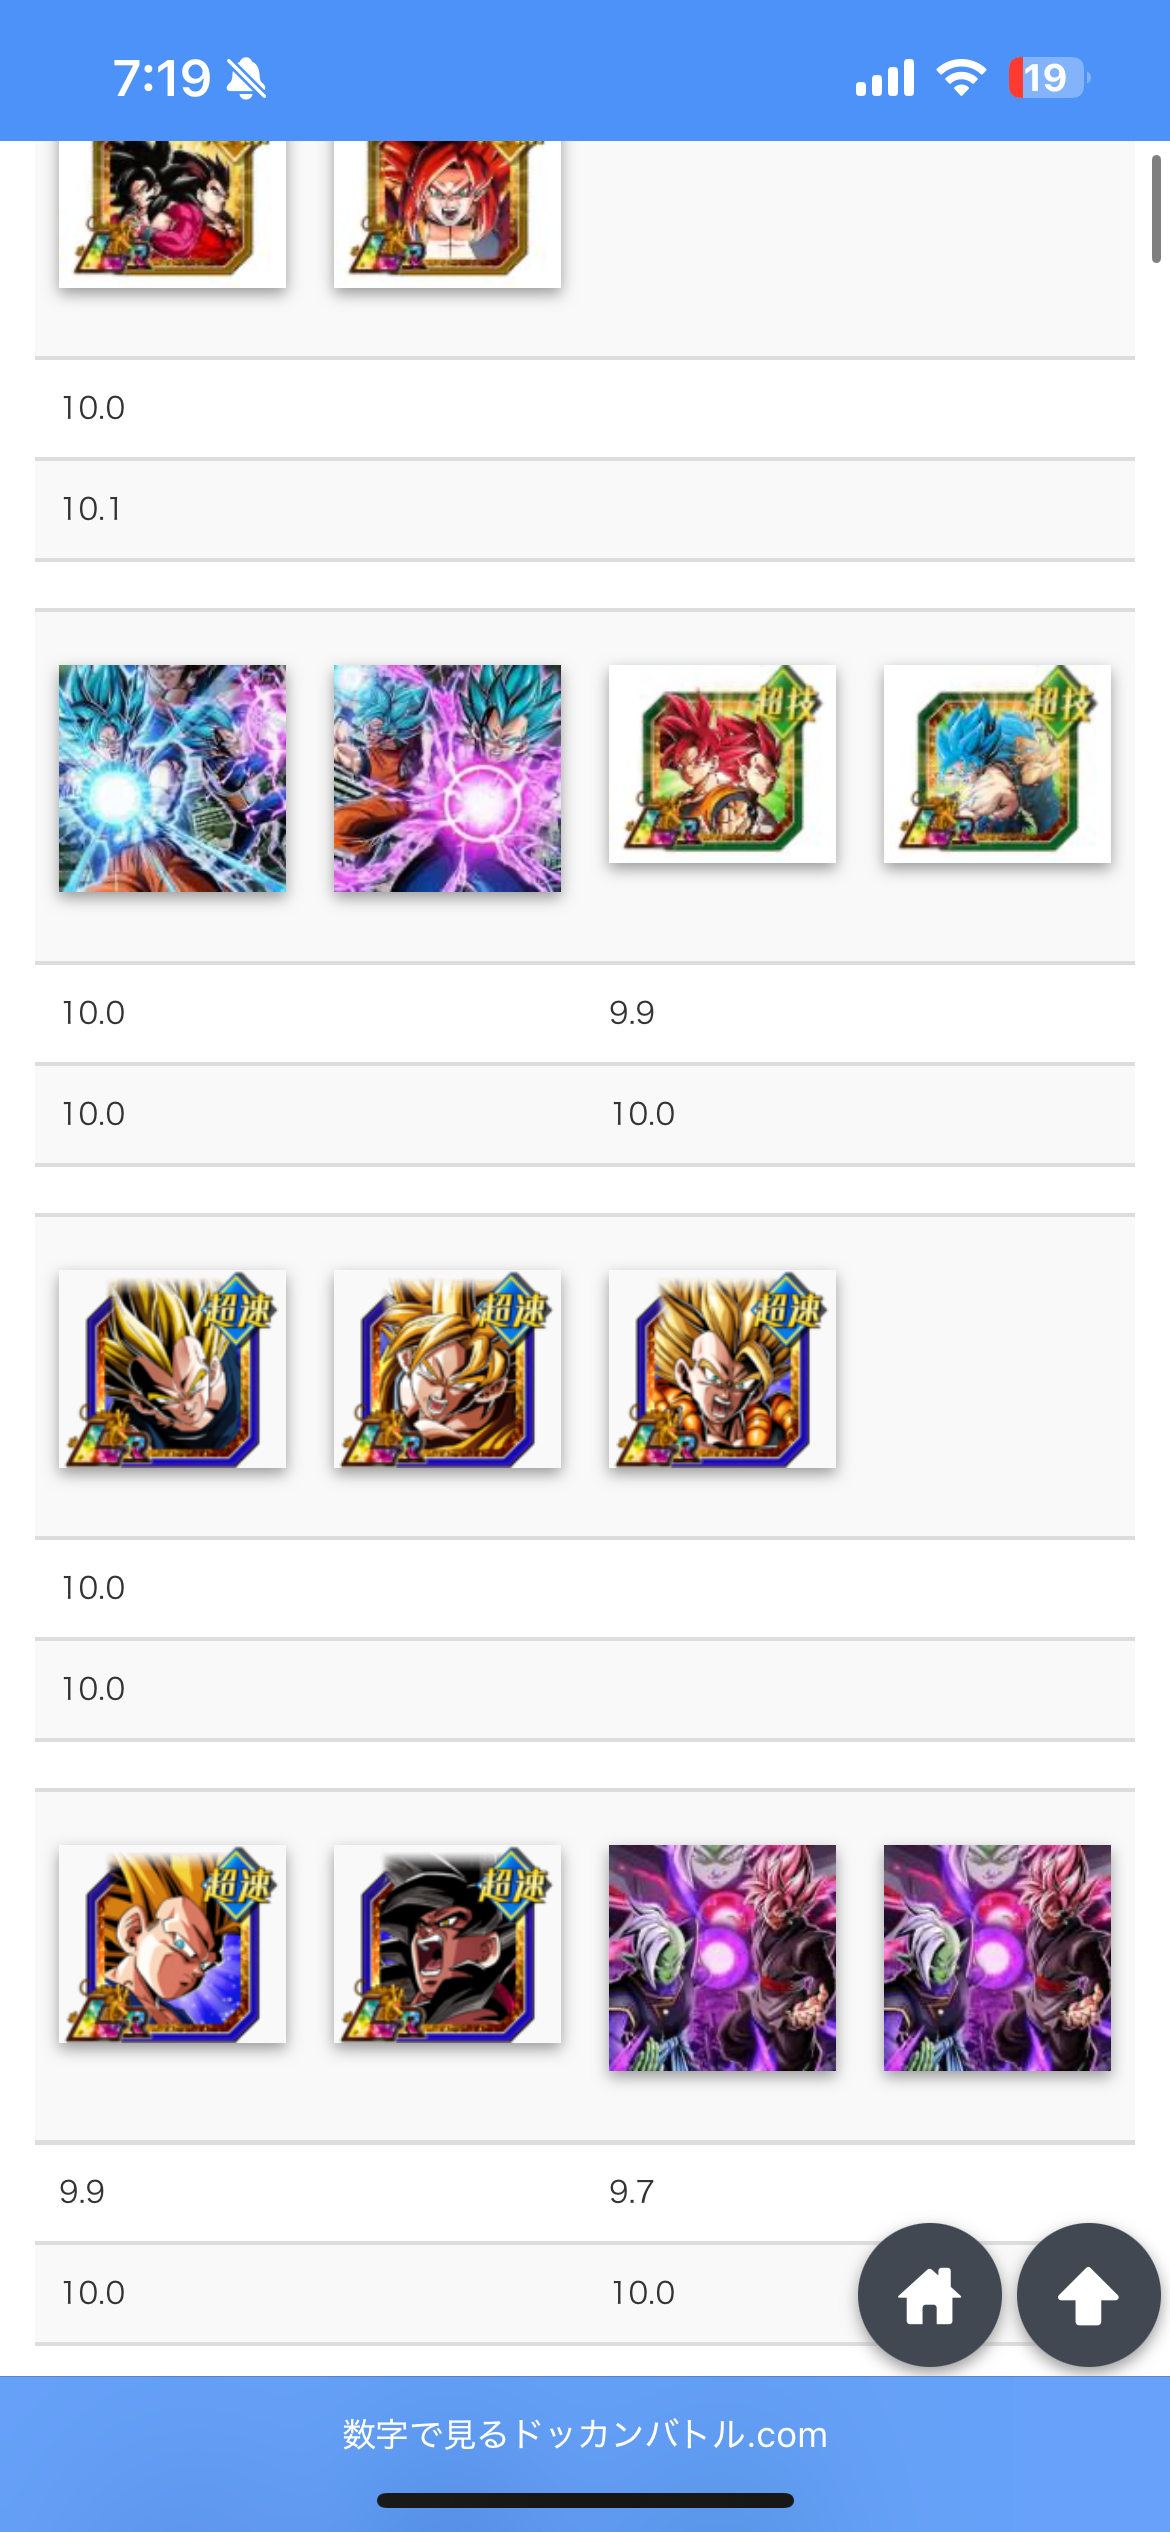Tap the round home button

[x=929, y=2294]
